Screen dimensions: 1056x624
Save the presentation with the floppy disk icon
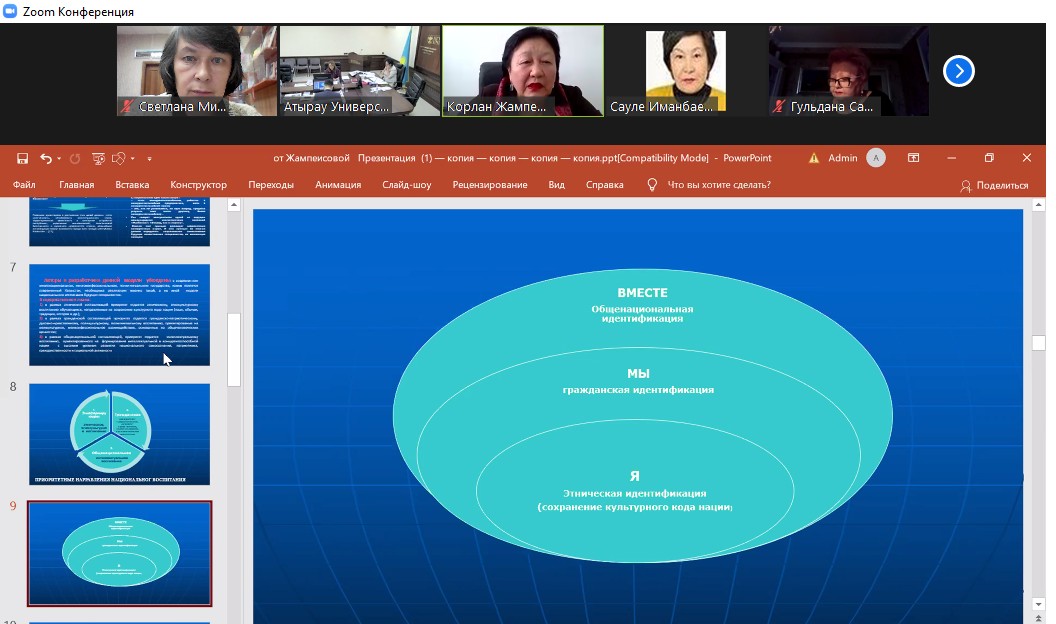coord(22,158)
